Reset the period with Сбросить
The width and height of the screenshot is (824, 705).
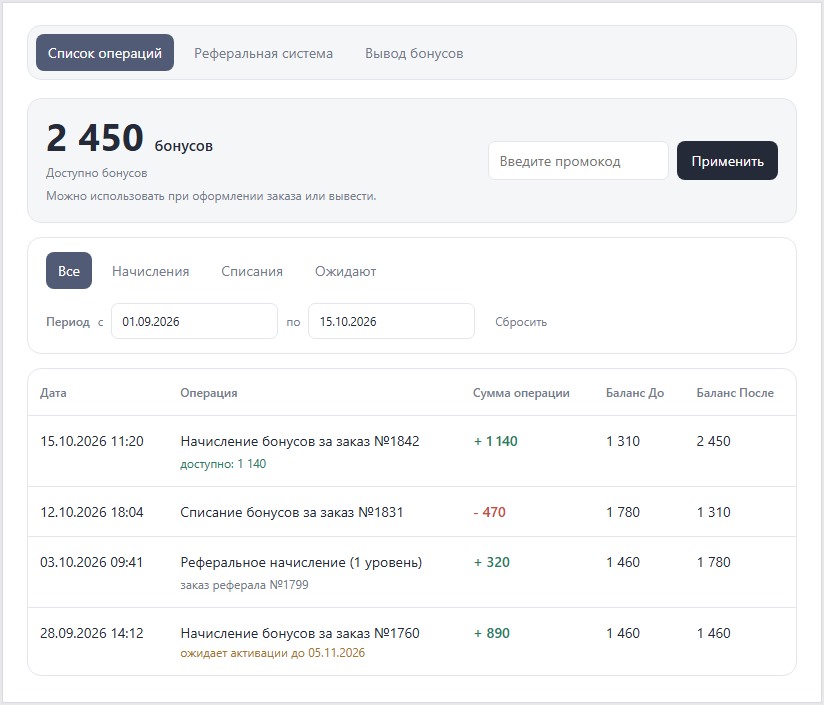pos(521,322)
